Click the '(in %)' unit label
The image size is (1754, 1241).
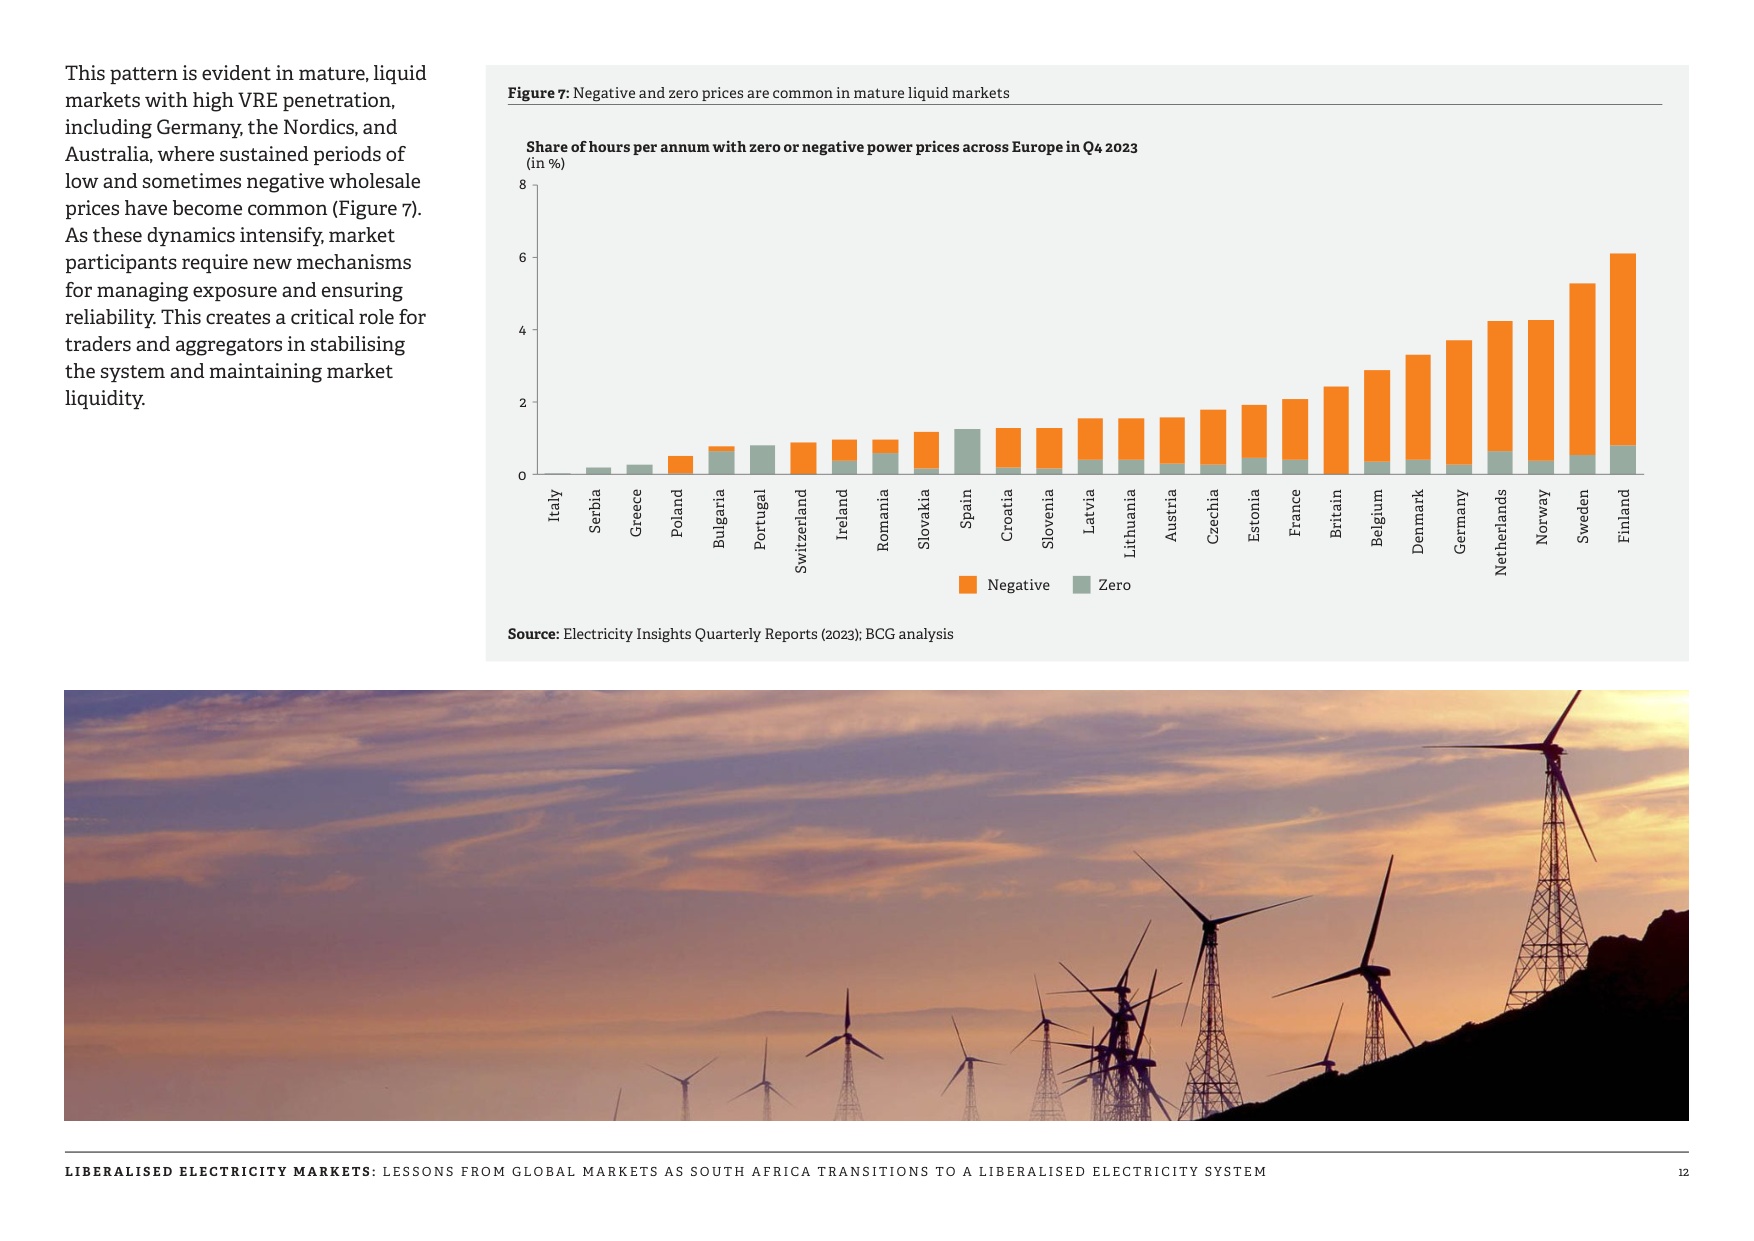[545, 164]
